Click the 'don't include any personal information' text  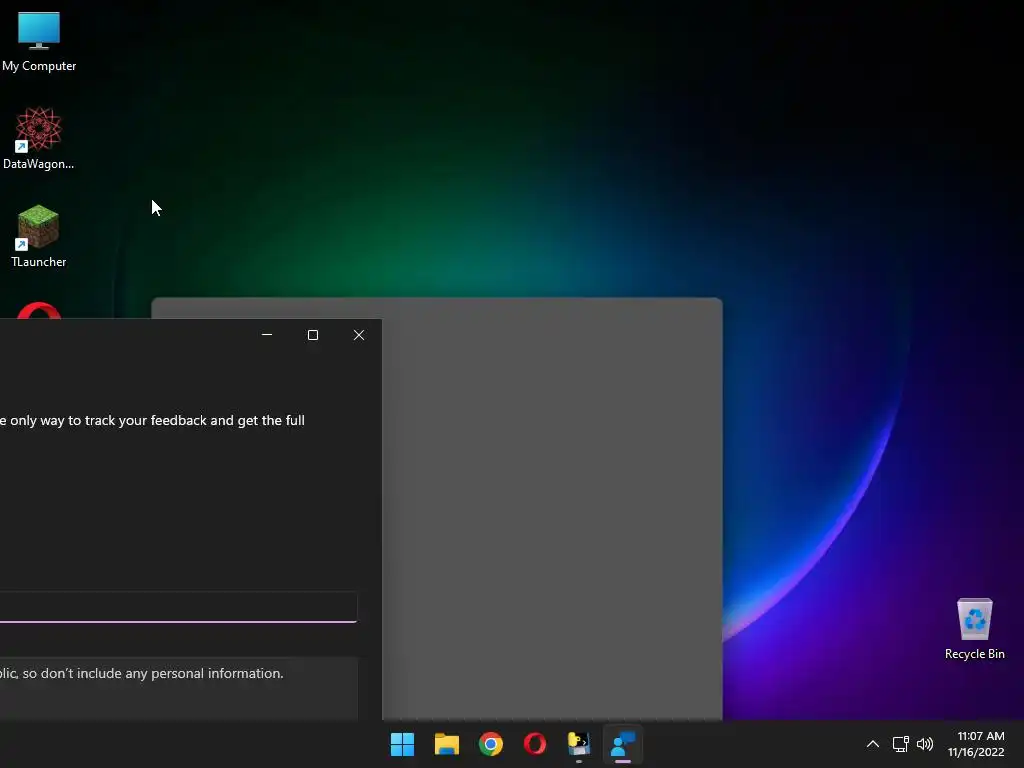click(x=162, y=673)
